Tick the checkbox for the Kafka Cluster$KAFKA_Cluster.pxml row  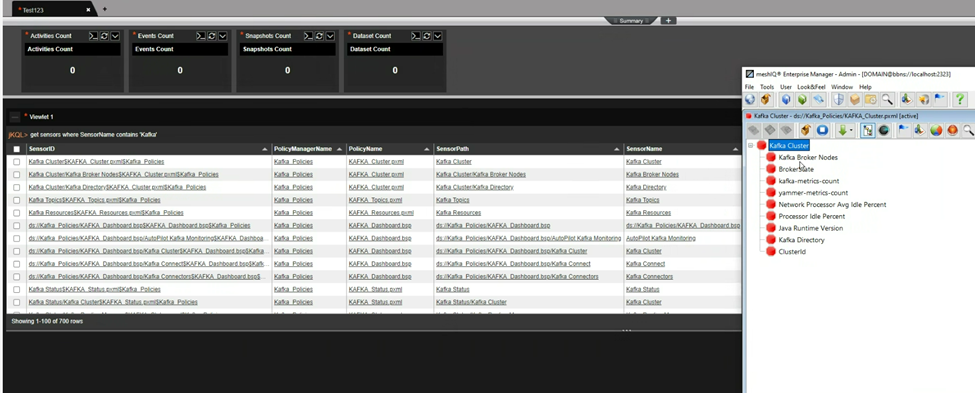[x=17, y=162]
